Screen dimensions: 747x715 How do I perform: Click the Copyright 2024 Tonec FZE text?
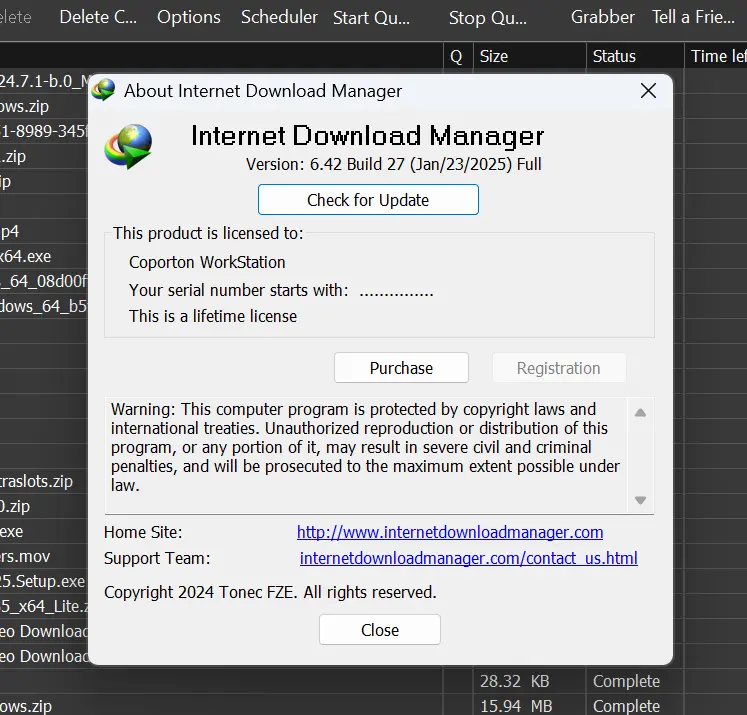point(270,592)
